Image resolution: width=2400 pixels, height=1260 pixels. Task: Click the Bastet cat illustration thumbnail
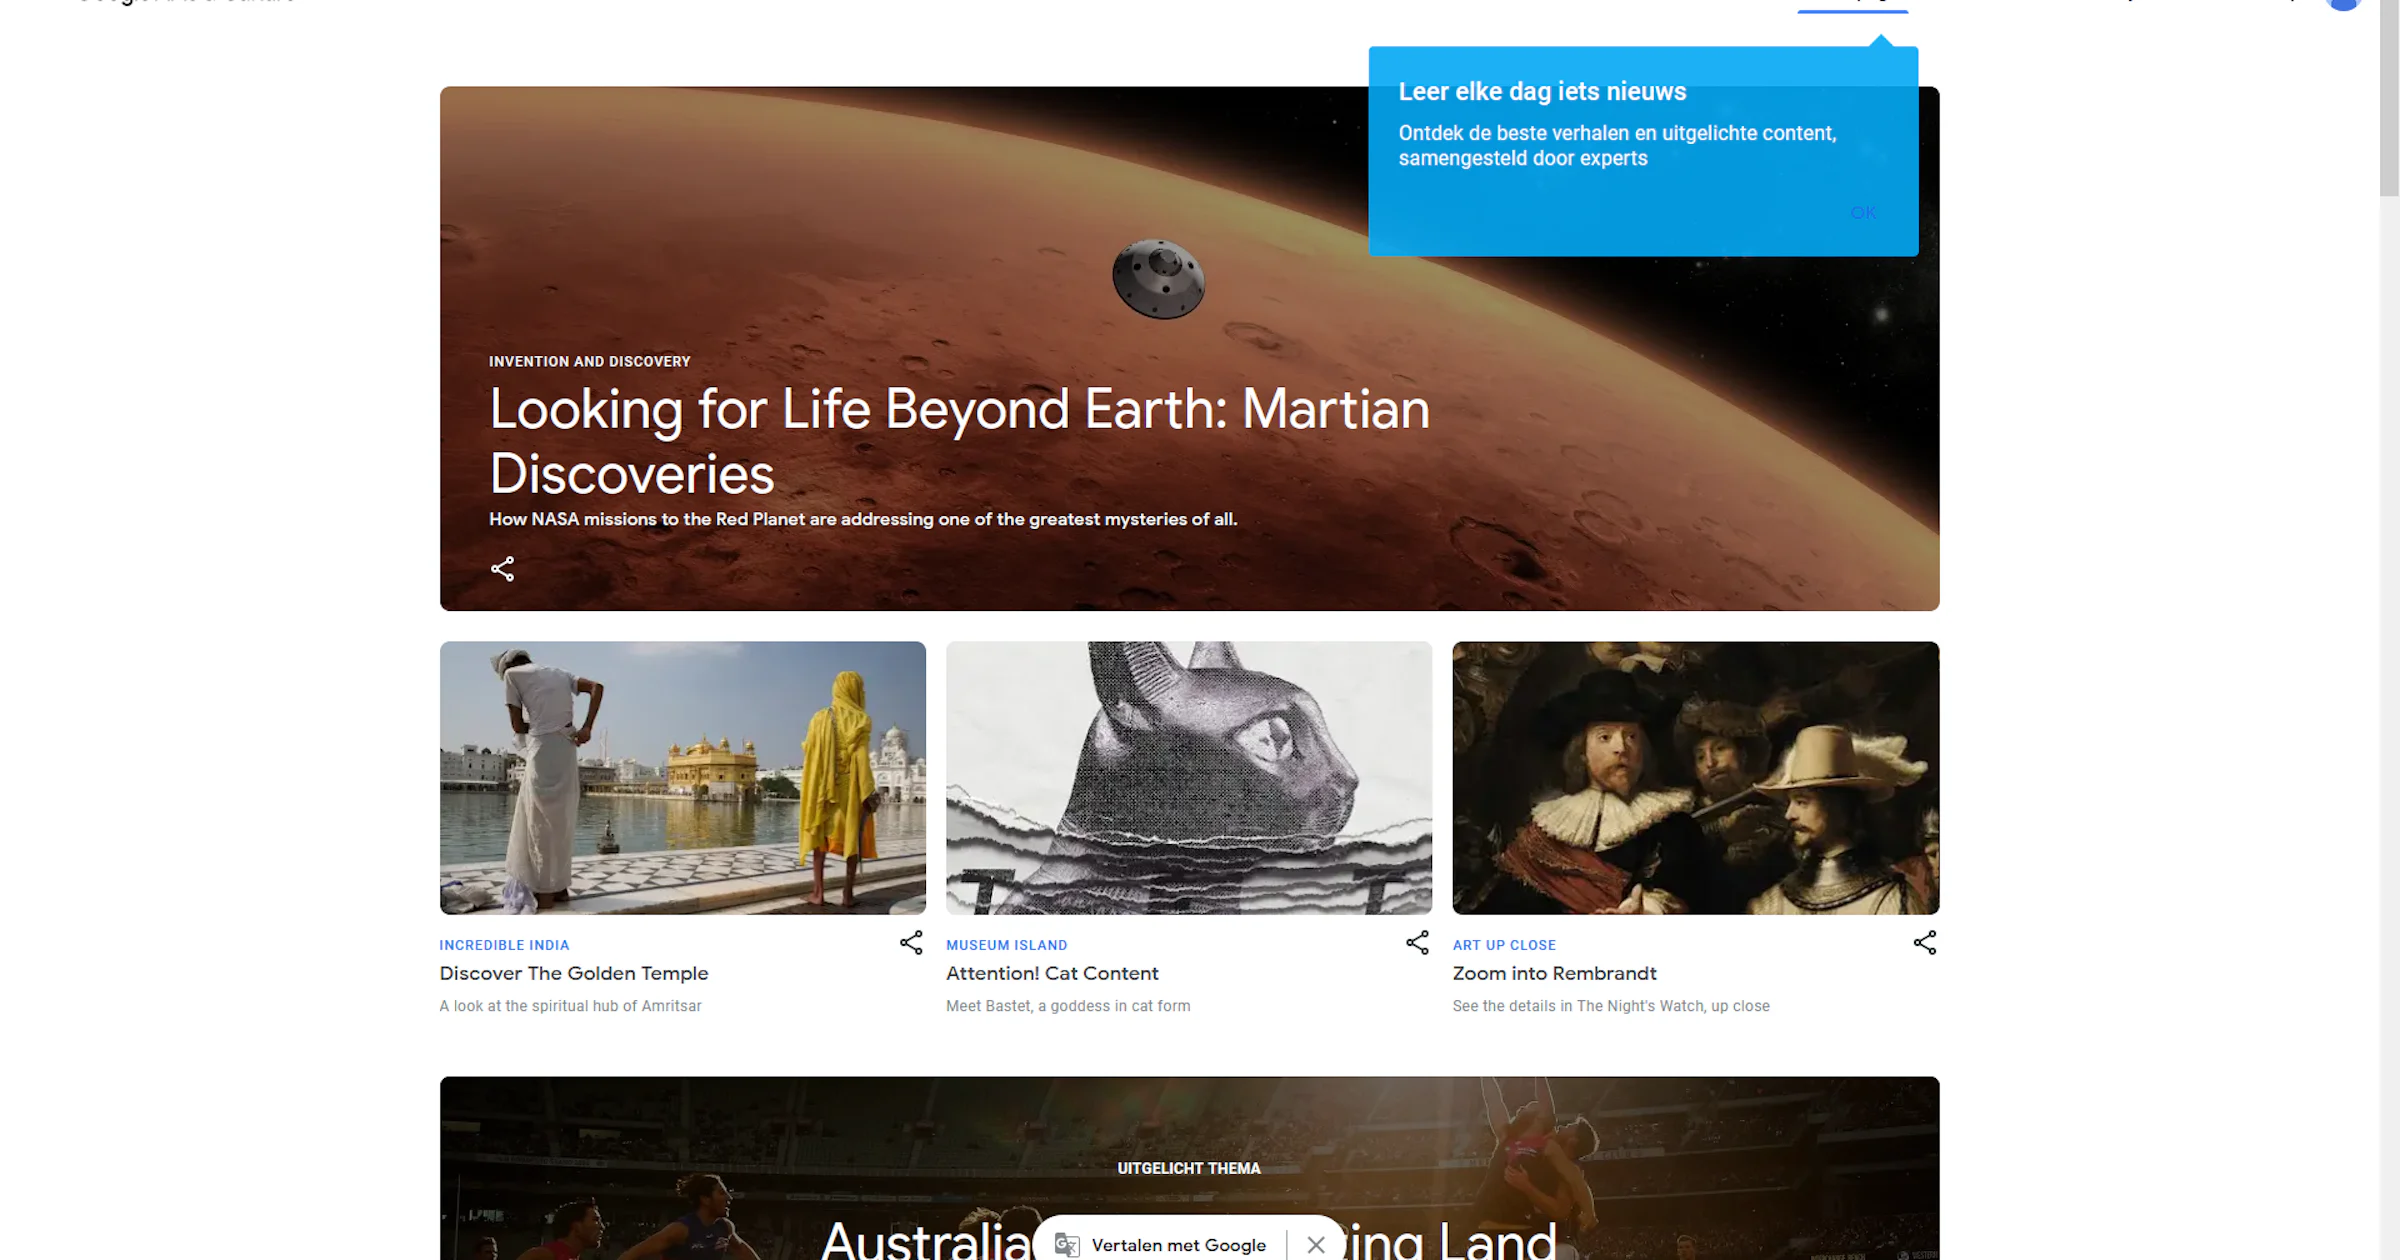(1189, 778)
